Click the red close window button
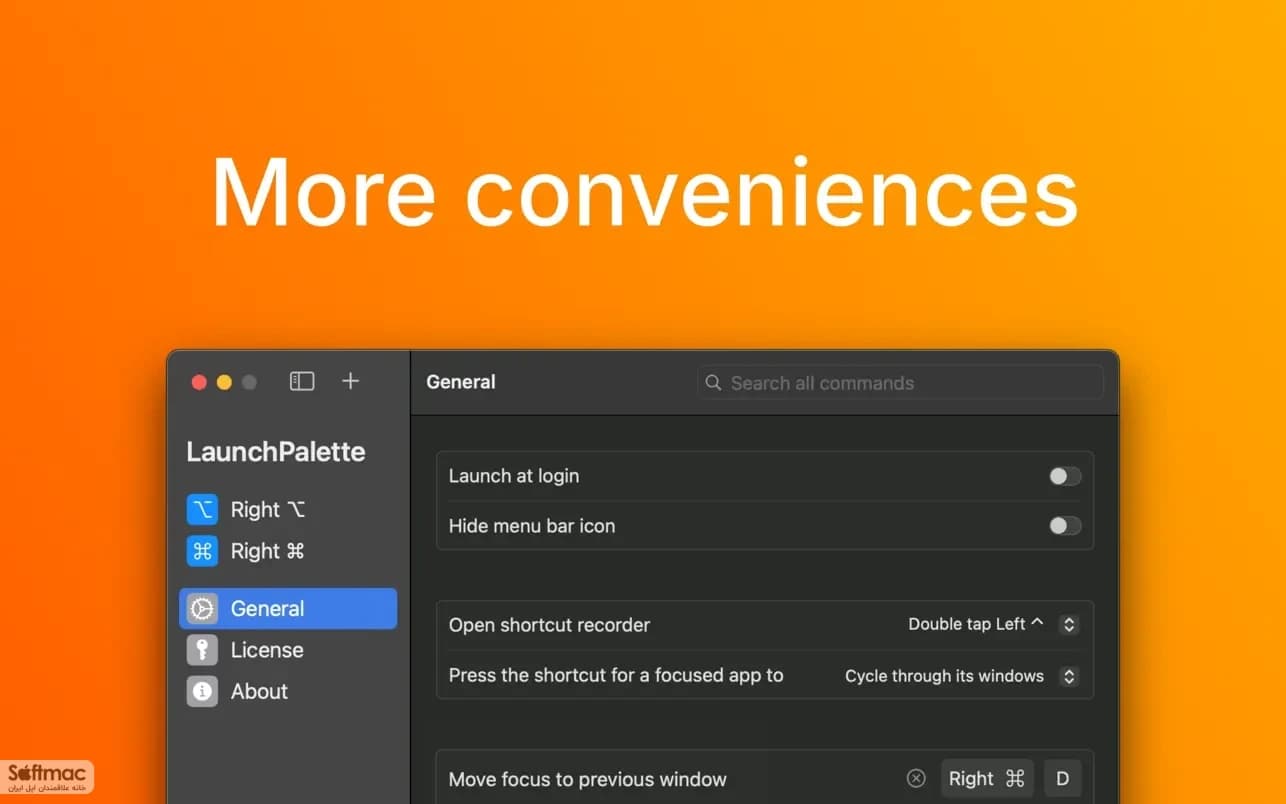 pyautogui.click(x=199, y=382)
